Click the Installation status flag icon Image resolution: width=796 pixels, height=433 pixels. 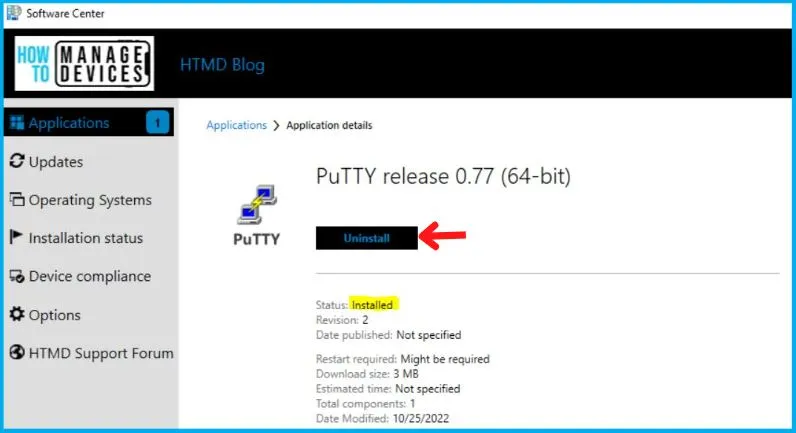click(x=16, y=237)
